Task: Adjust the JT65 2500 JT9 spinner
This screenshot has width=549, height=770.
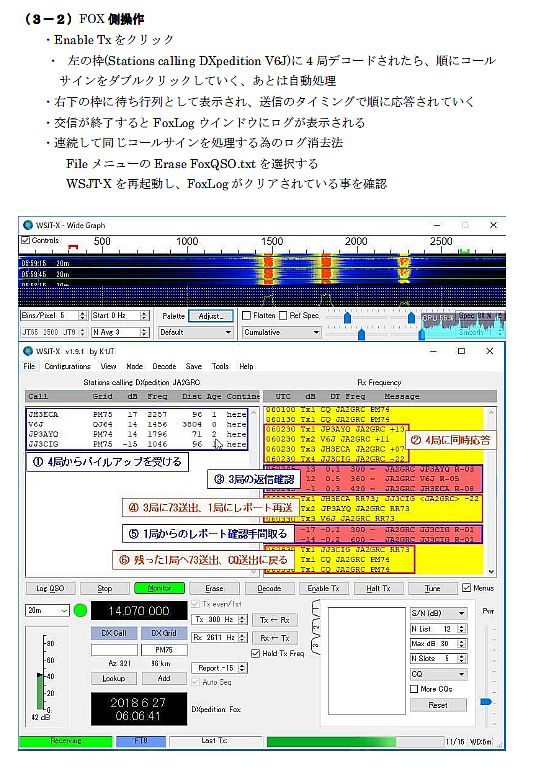Action: click(54, 332)
